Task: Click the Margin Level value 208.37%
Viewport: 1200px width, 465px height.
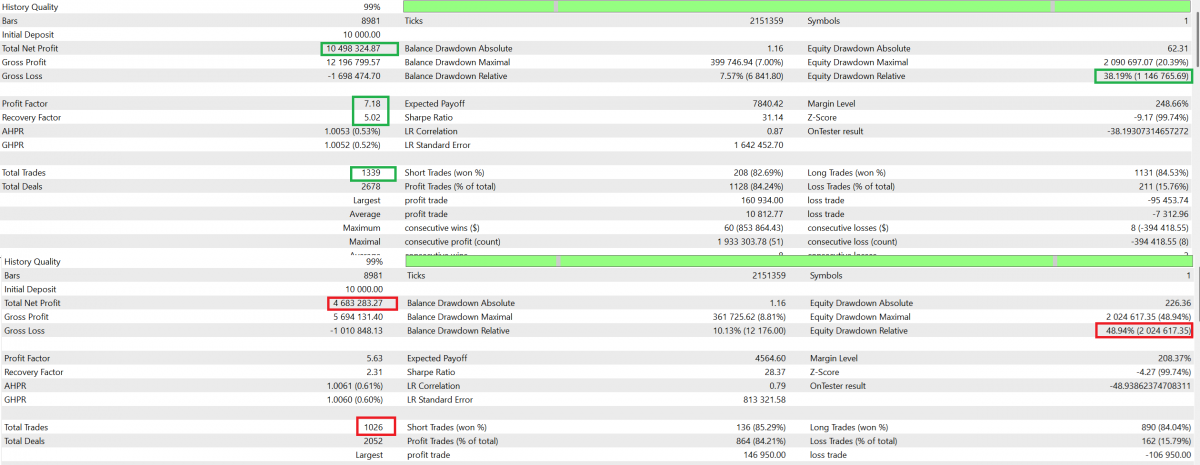Action: point(1174,358)
